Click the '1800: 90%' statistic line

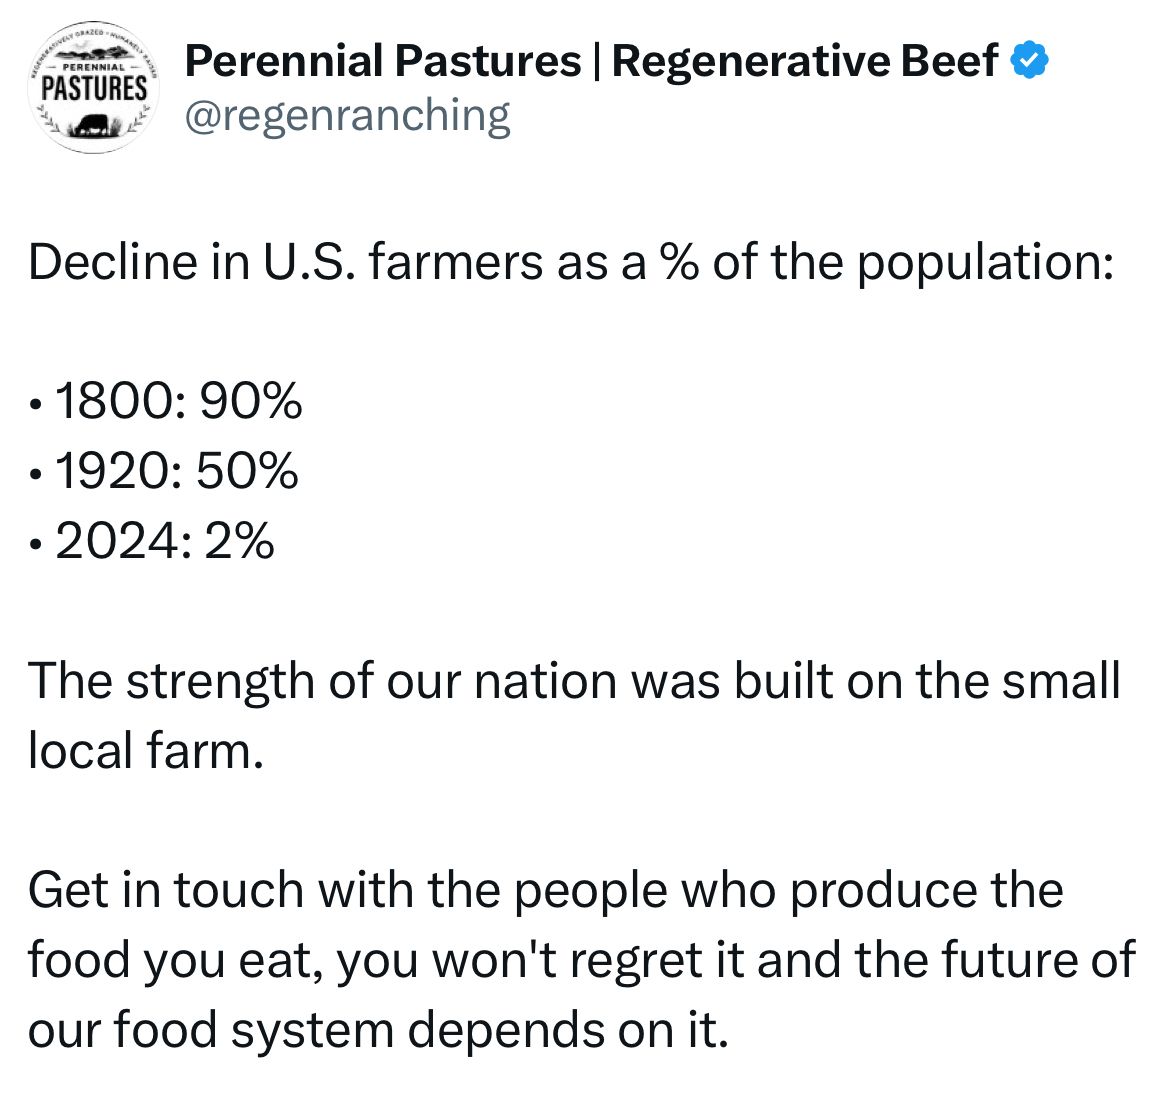(178, 401)
